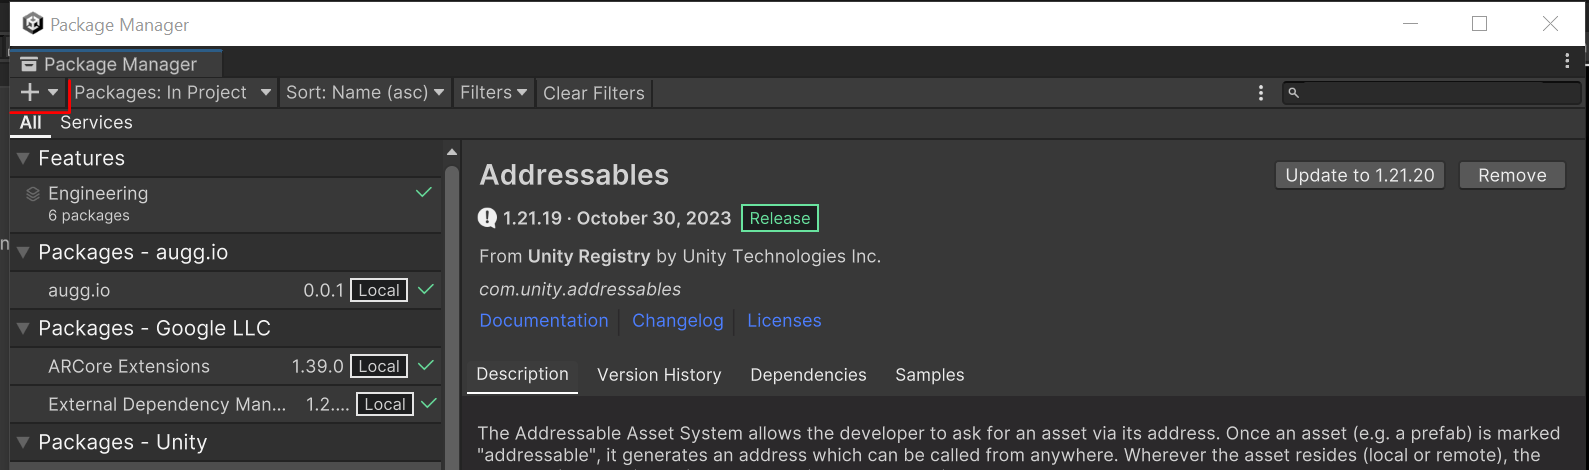Open the Sort: Name (asc) dropdown
The width and height of the screenshot is (1589, 470).
point(365,93)
